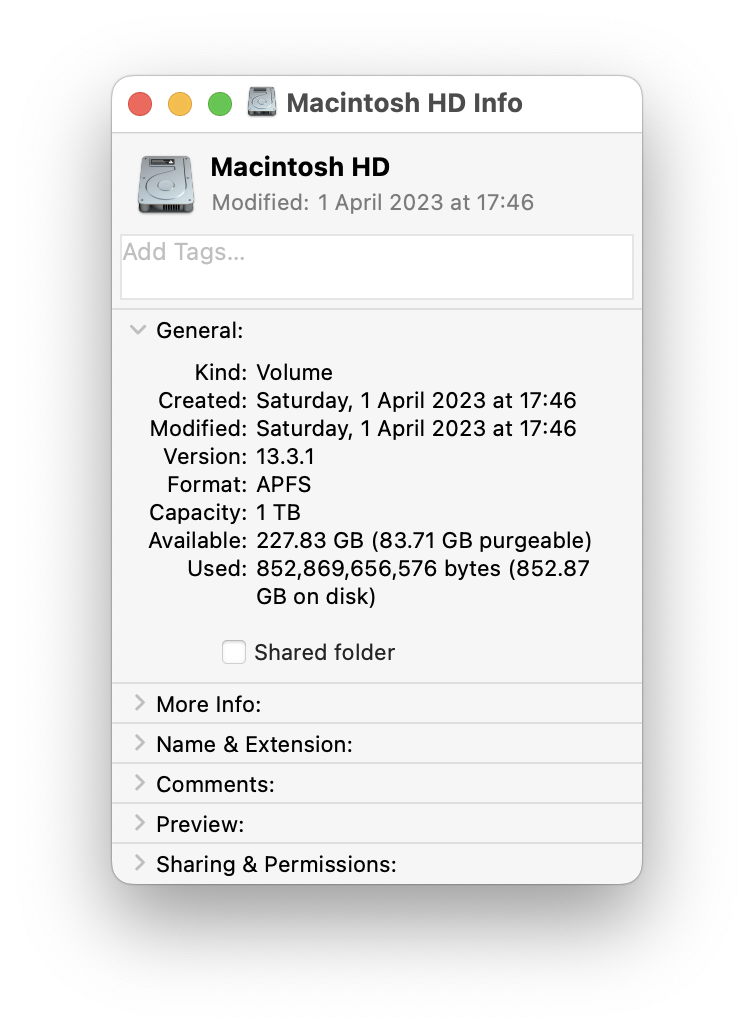Click the 'Macintosh HD Info' window title
This screenshot has height=1032, width=754.
(x=405, y=103)
